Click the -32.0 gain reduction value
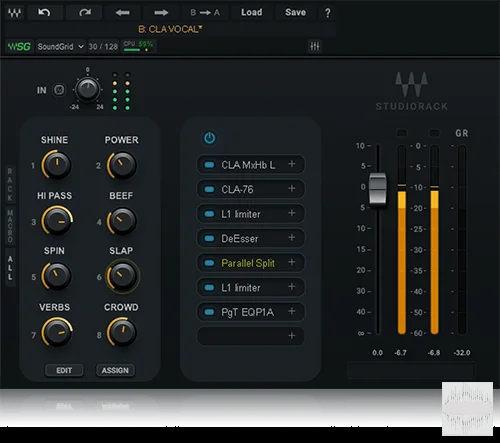The image size is (500, 443). 462,353
